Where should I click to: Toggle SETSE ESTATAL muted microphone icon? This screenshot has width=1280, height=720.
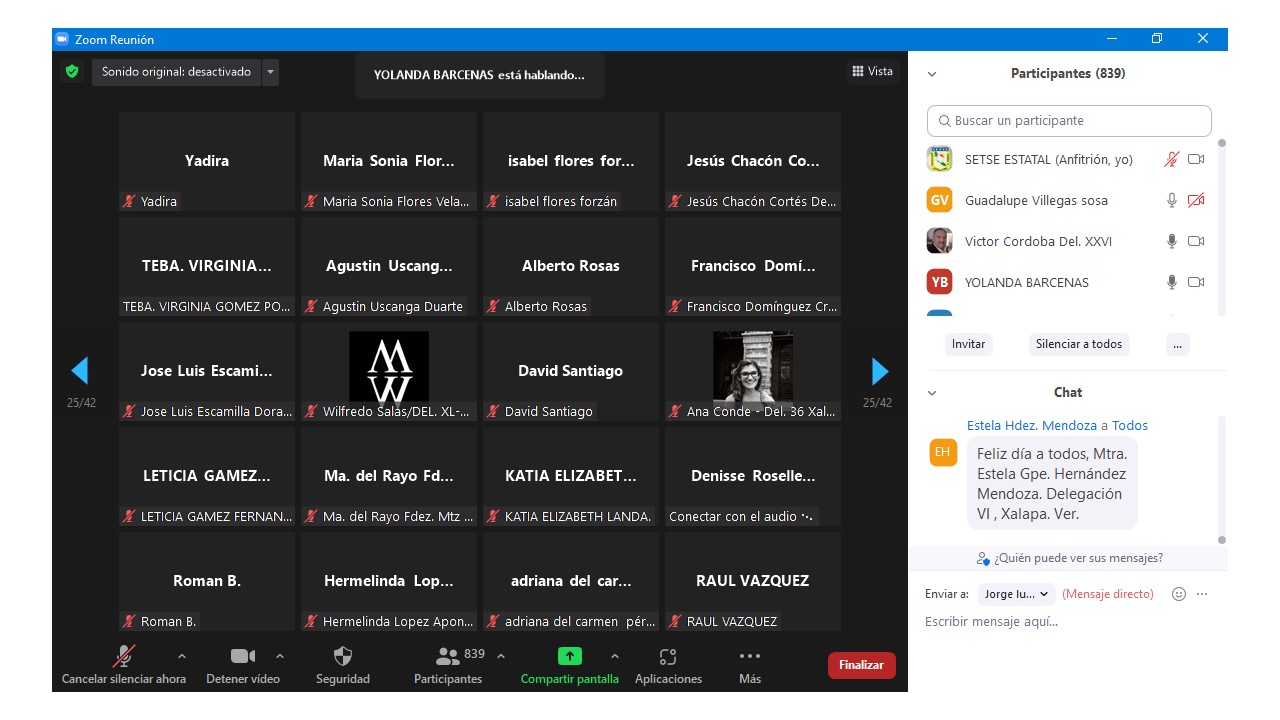pos(1172,159)
